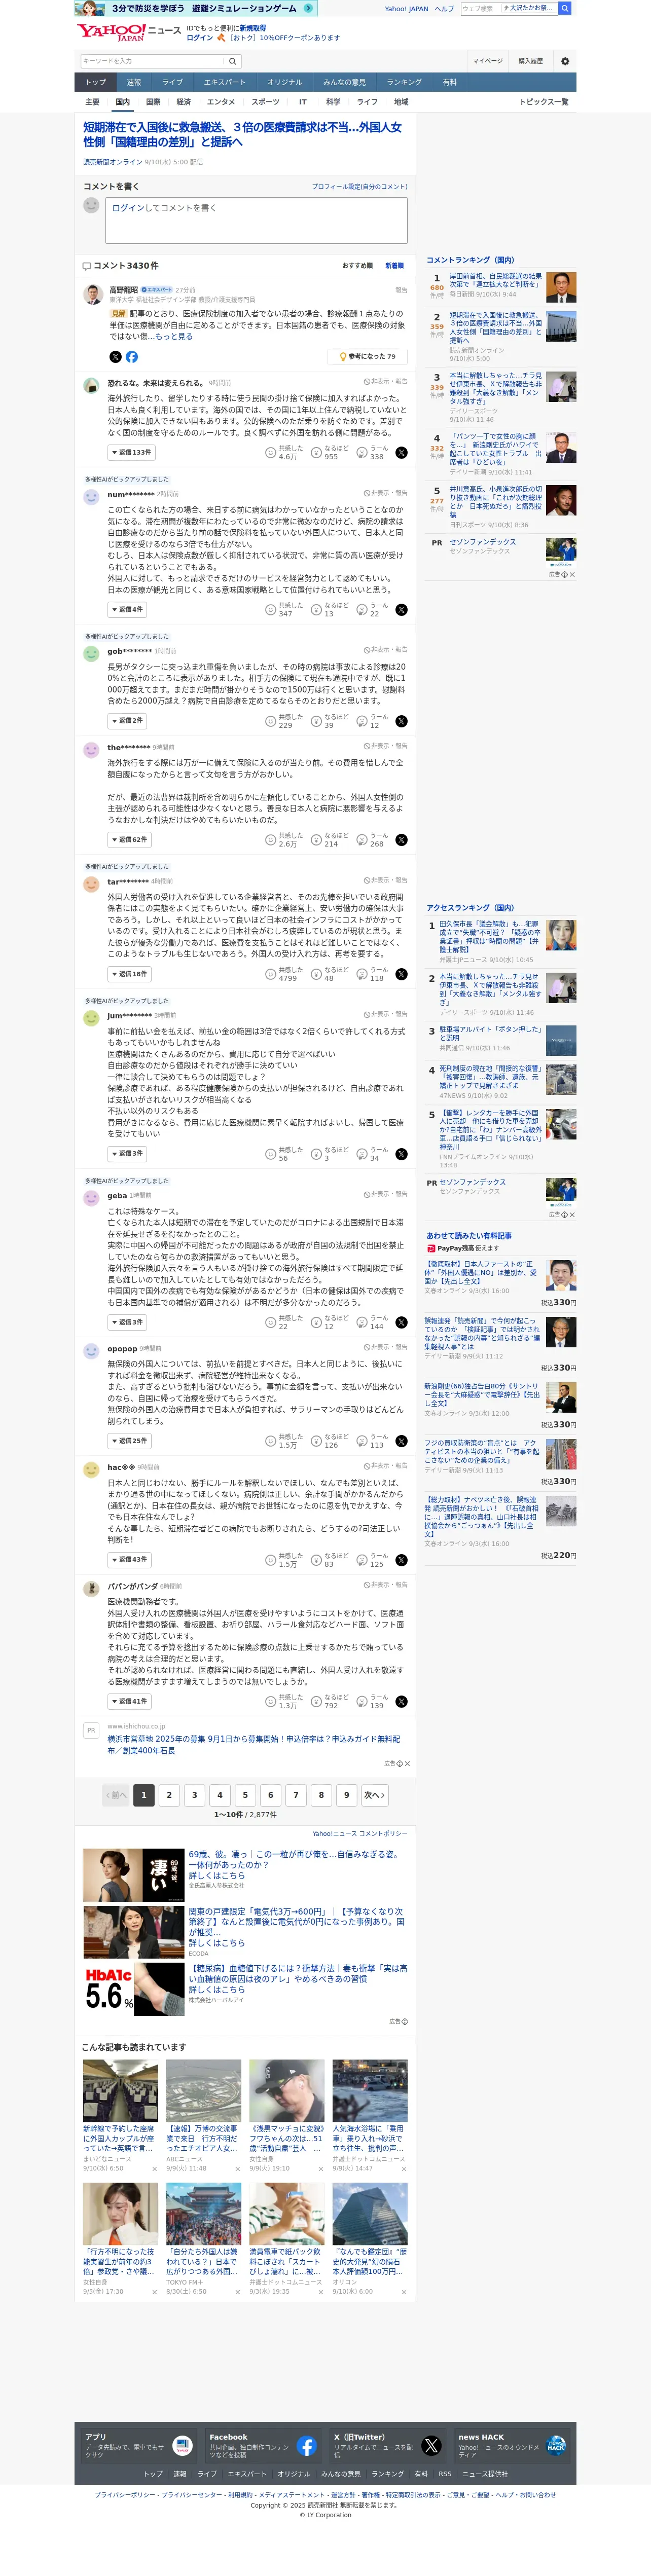This screenshot has width=651, height=2576.
Task: Hide or report opopop comment via 非表示・報告
Action: point(386,1347)
